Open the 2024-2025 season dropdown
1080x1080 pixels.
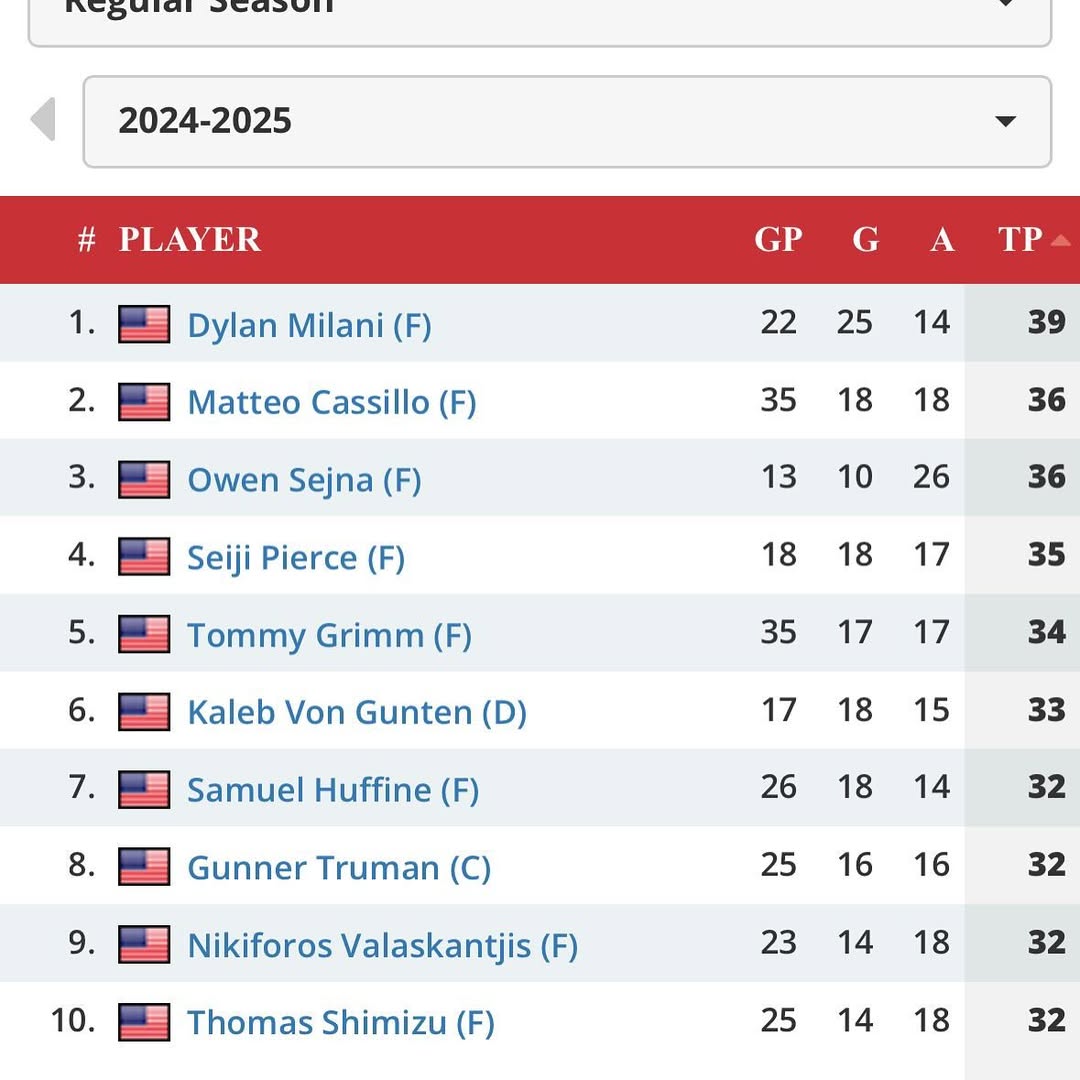pyautogui.click(x=566, y=122)
